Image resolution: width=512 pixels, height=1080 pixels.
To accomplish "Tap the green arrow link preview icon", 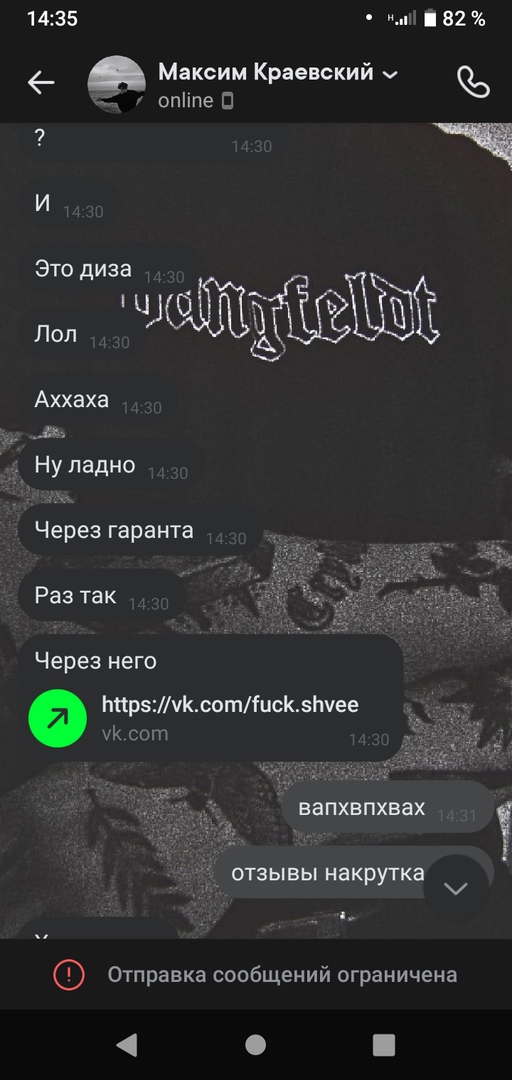I will point(57,718).
